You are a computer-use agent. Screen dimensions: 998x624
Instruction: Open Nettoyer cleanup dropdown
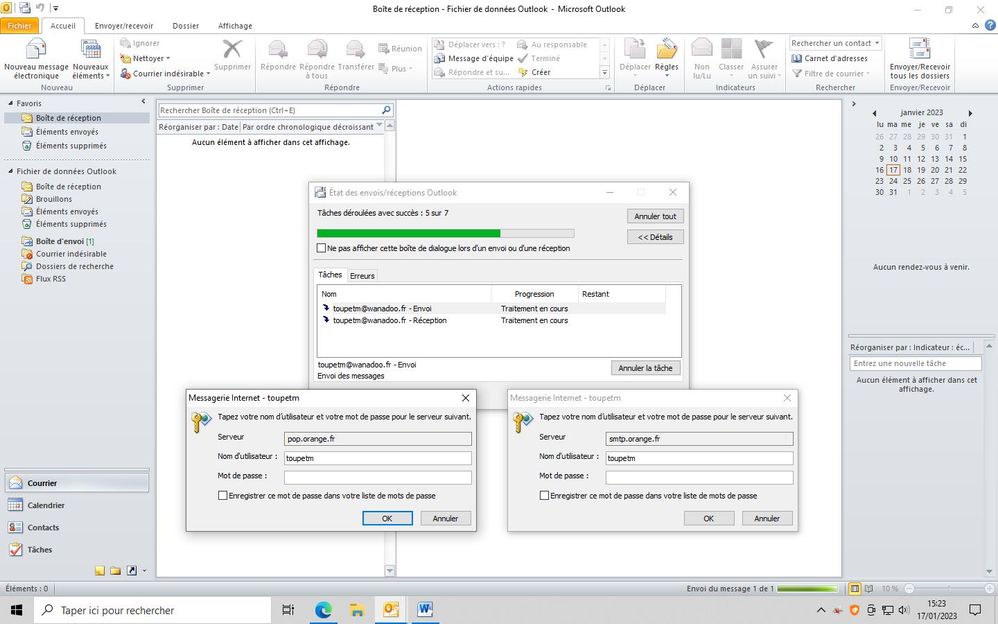coord(146,59)
